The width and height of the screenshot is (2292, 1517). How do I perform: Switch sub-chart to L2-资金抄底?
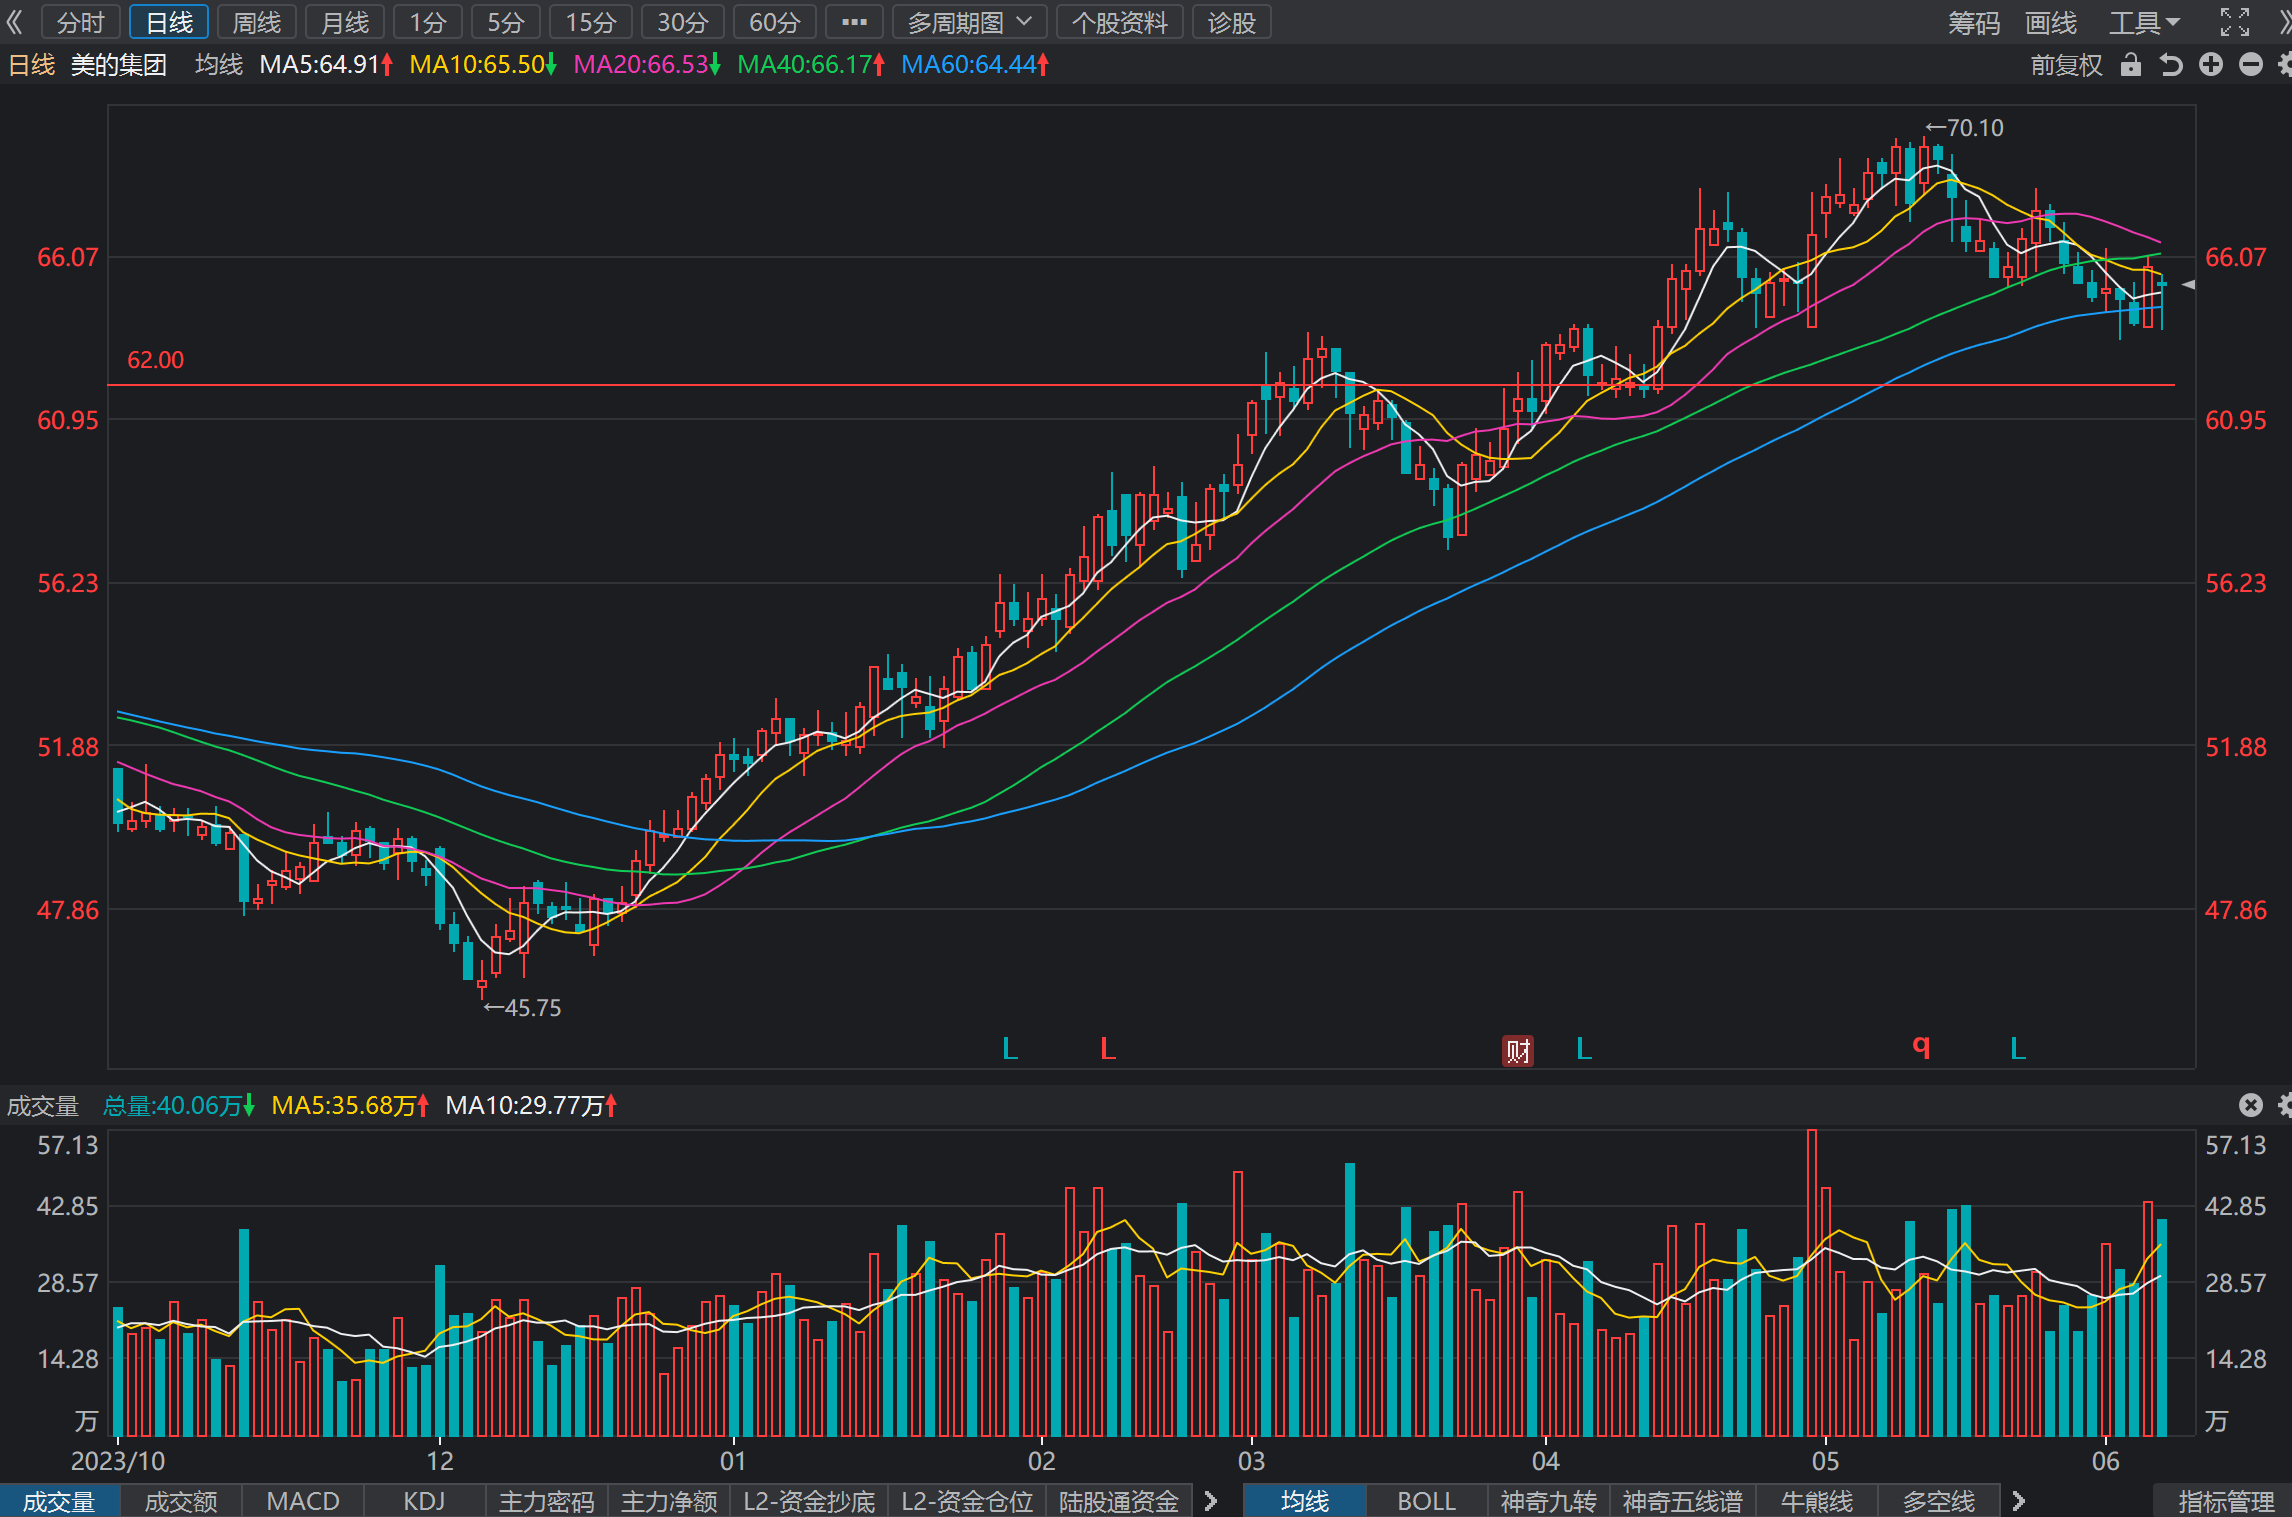pos(809,1501)
